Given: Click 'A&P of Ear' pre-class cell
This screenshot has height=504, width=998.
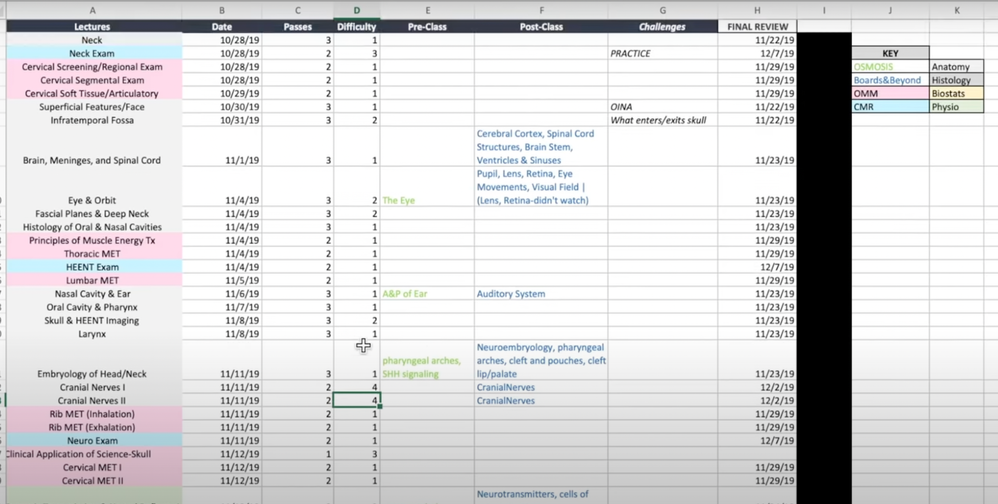Looking at the screenshot, I should 427,294.
